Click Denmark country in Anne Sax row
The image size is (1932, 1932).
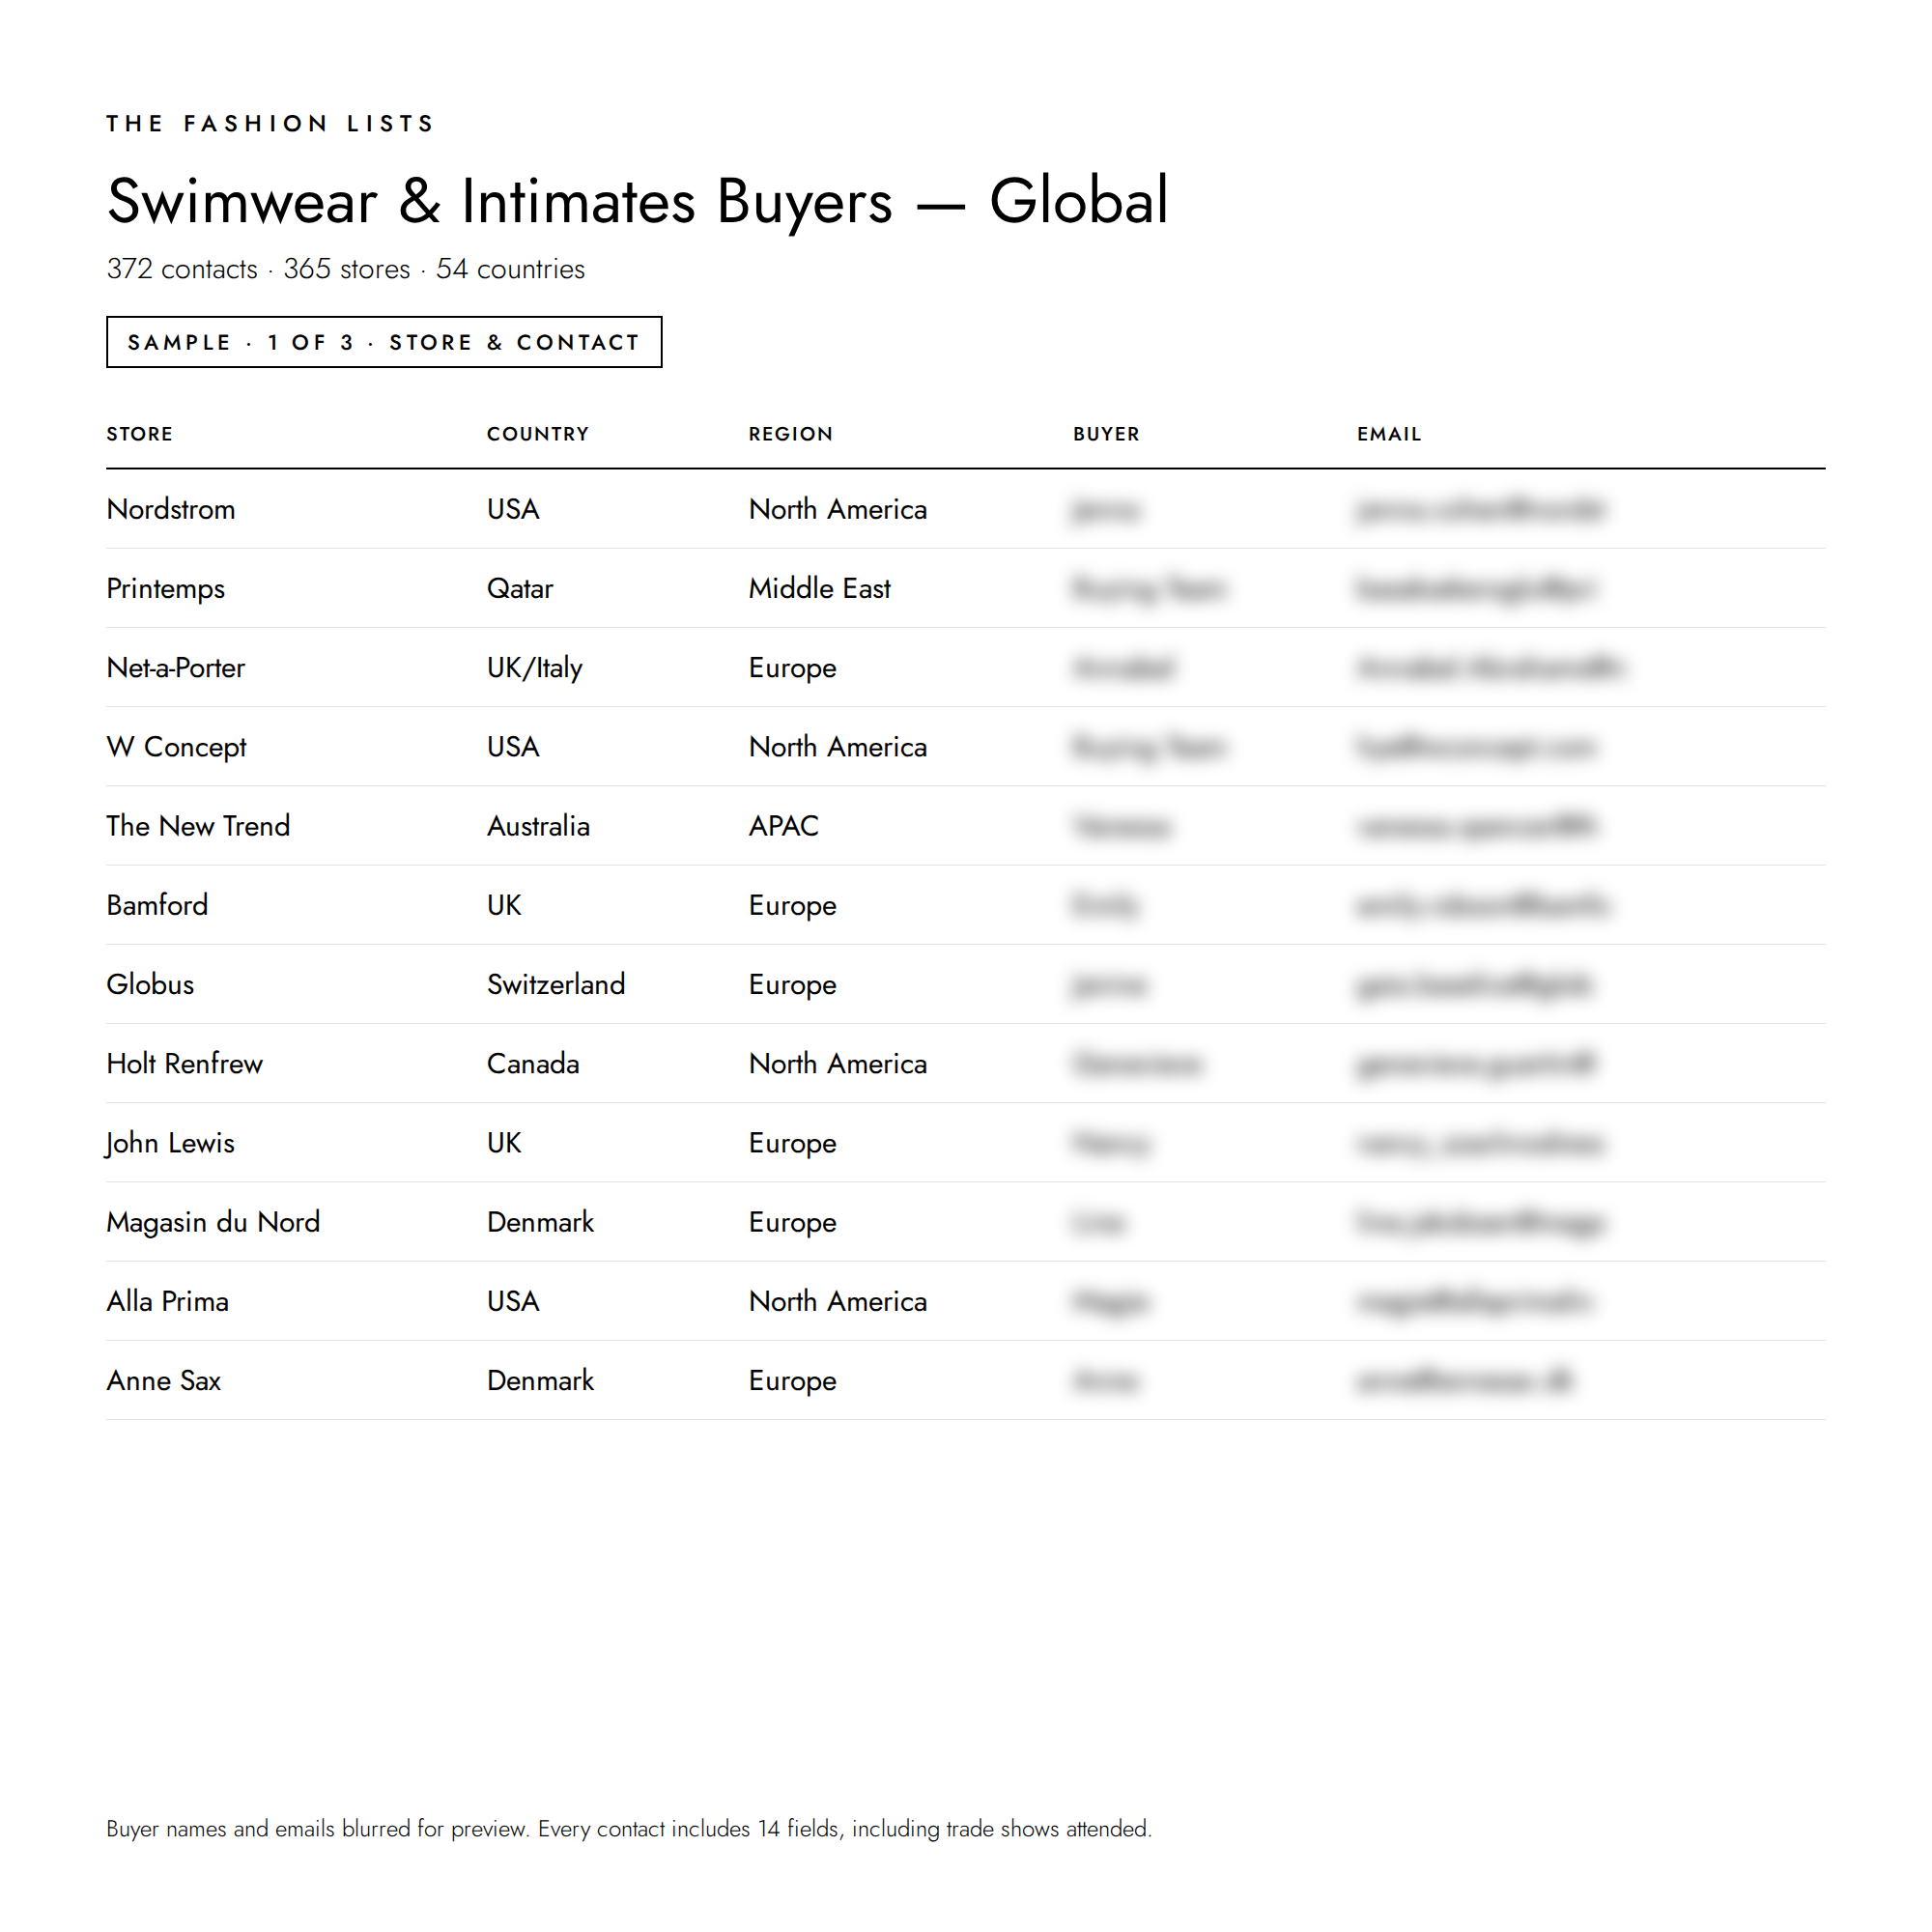(540, 1380)
